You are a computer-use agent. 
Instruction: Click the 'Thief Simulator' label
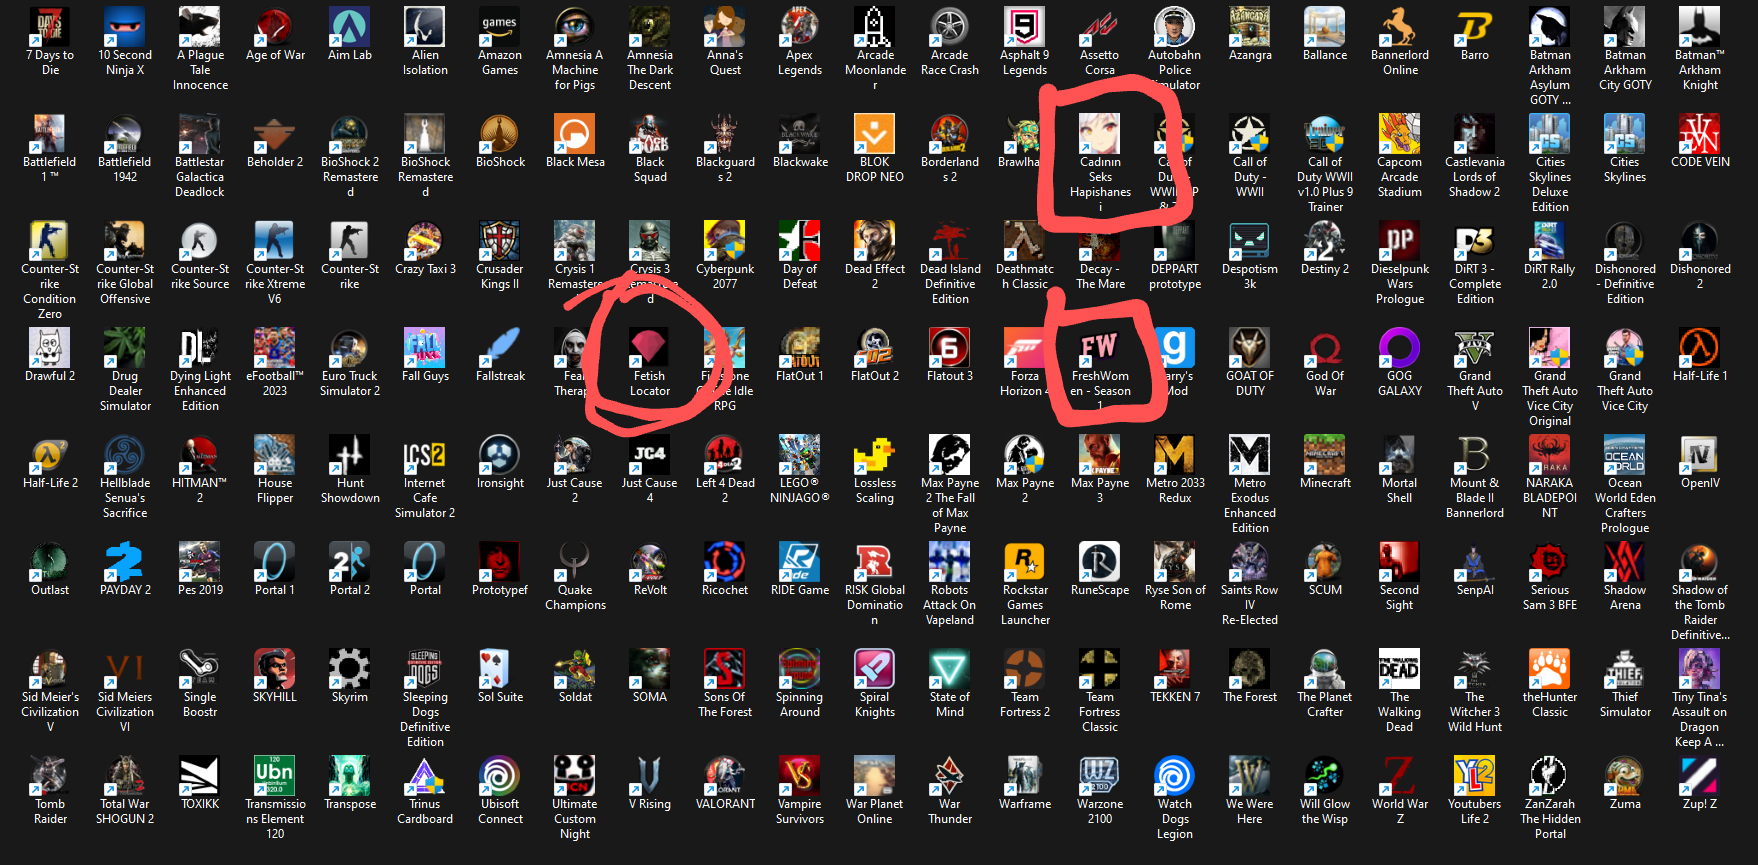[x=1625, y=705]
